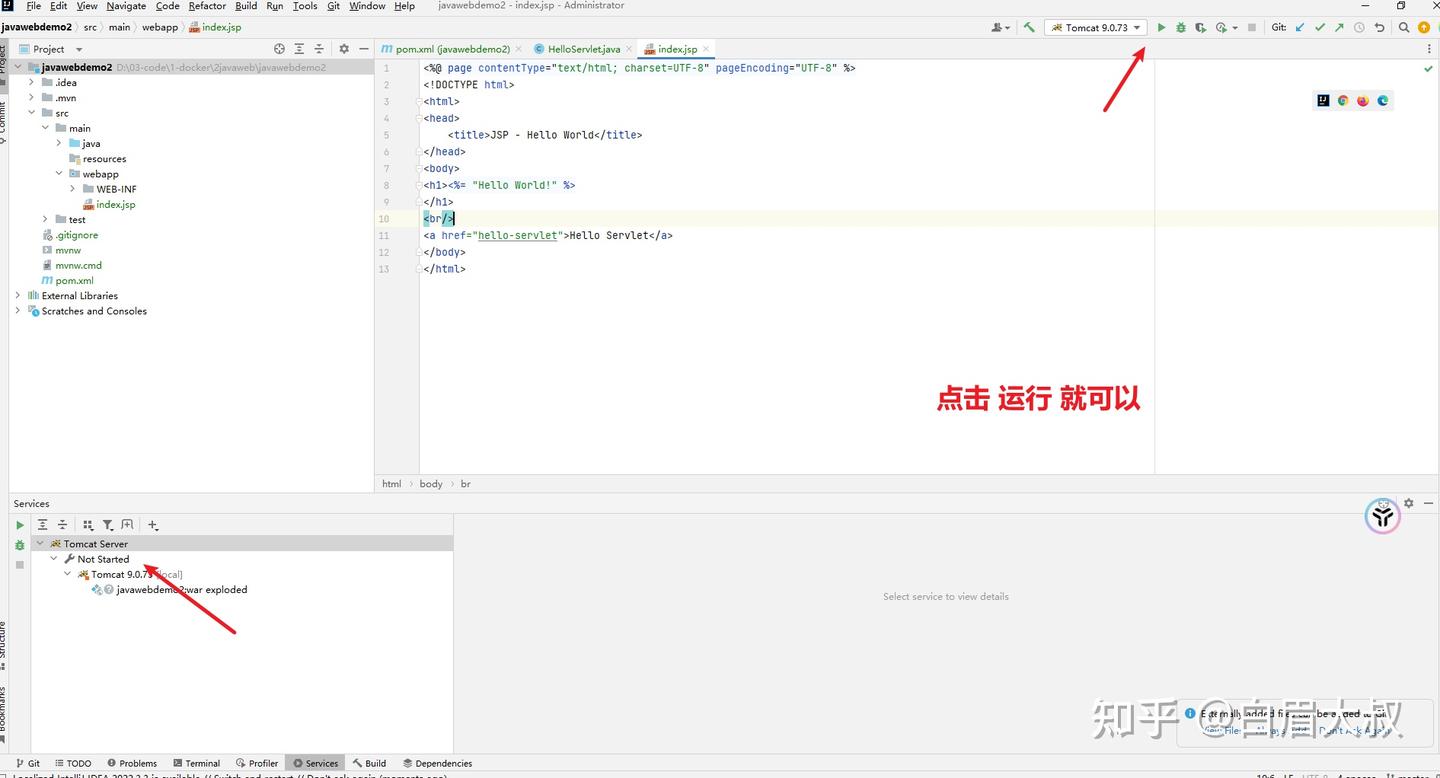Start Tomcat in Debug mode
The width and height of the screenshot is (1440, 778).
coord(1181,27)
